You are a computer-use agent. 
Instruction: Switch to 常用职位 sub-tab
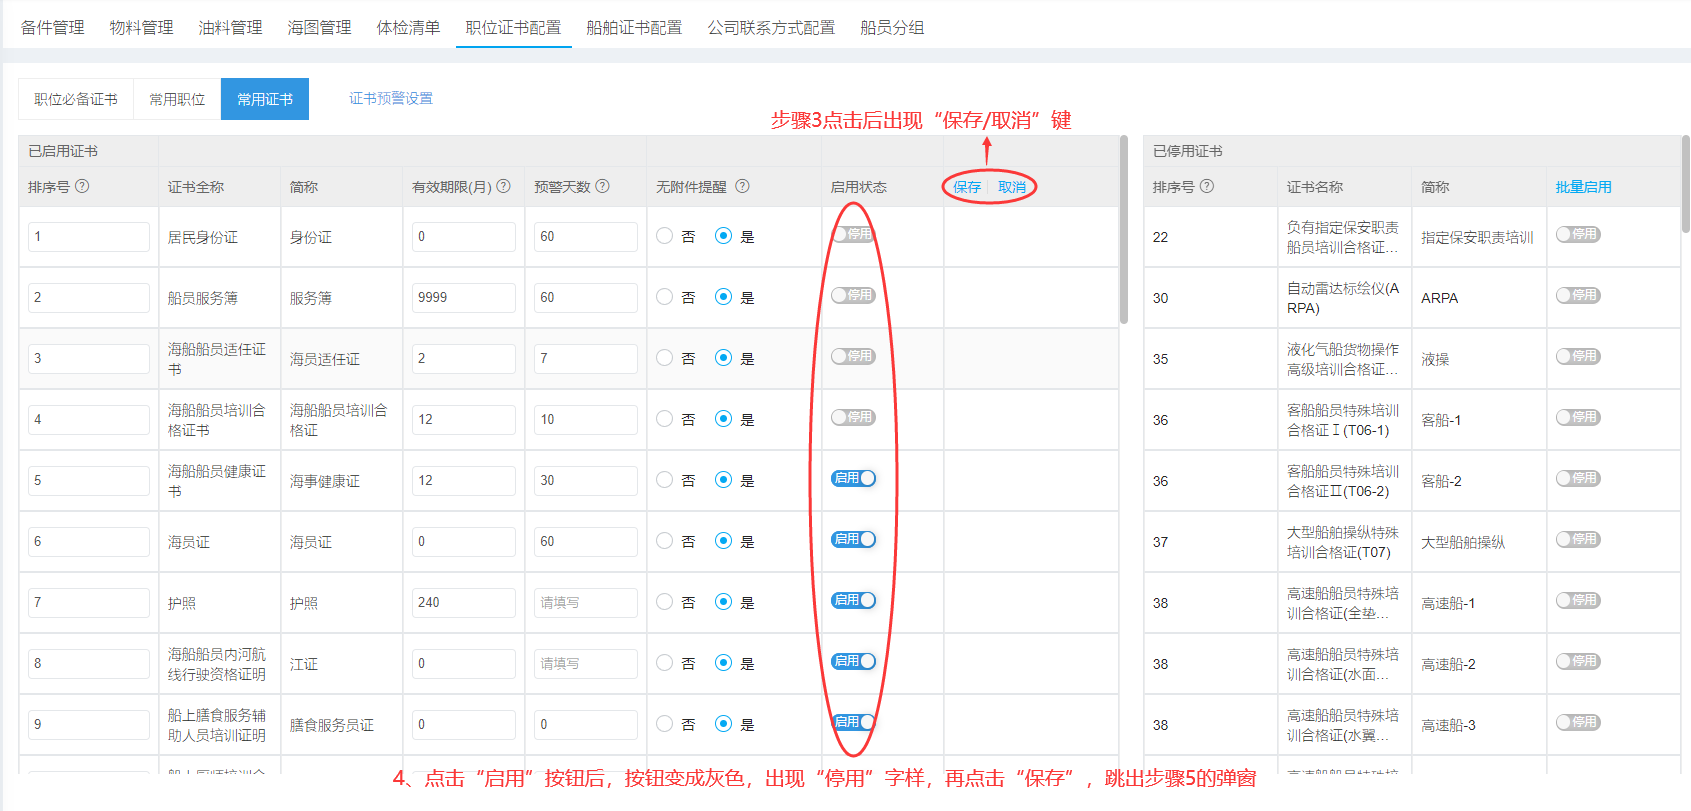coord(177,99)
